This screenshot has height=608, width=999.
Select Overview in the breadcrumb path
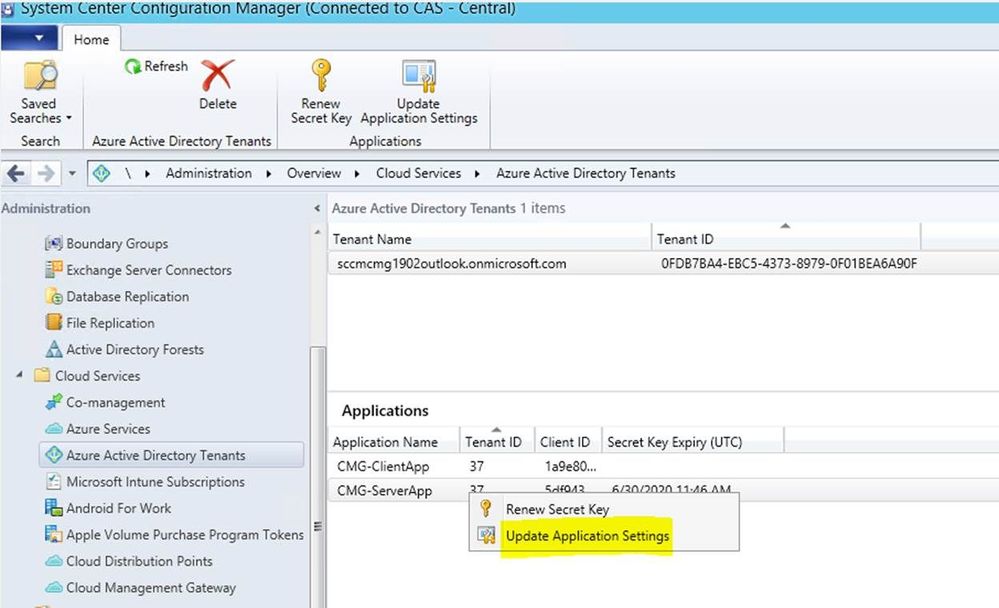click(313, 173)
